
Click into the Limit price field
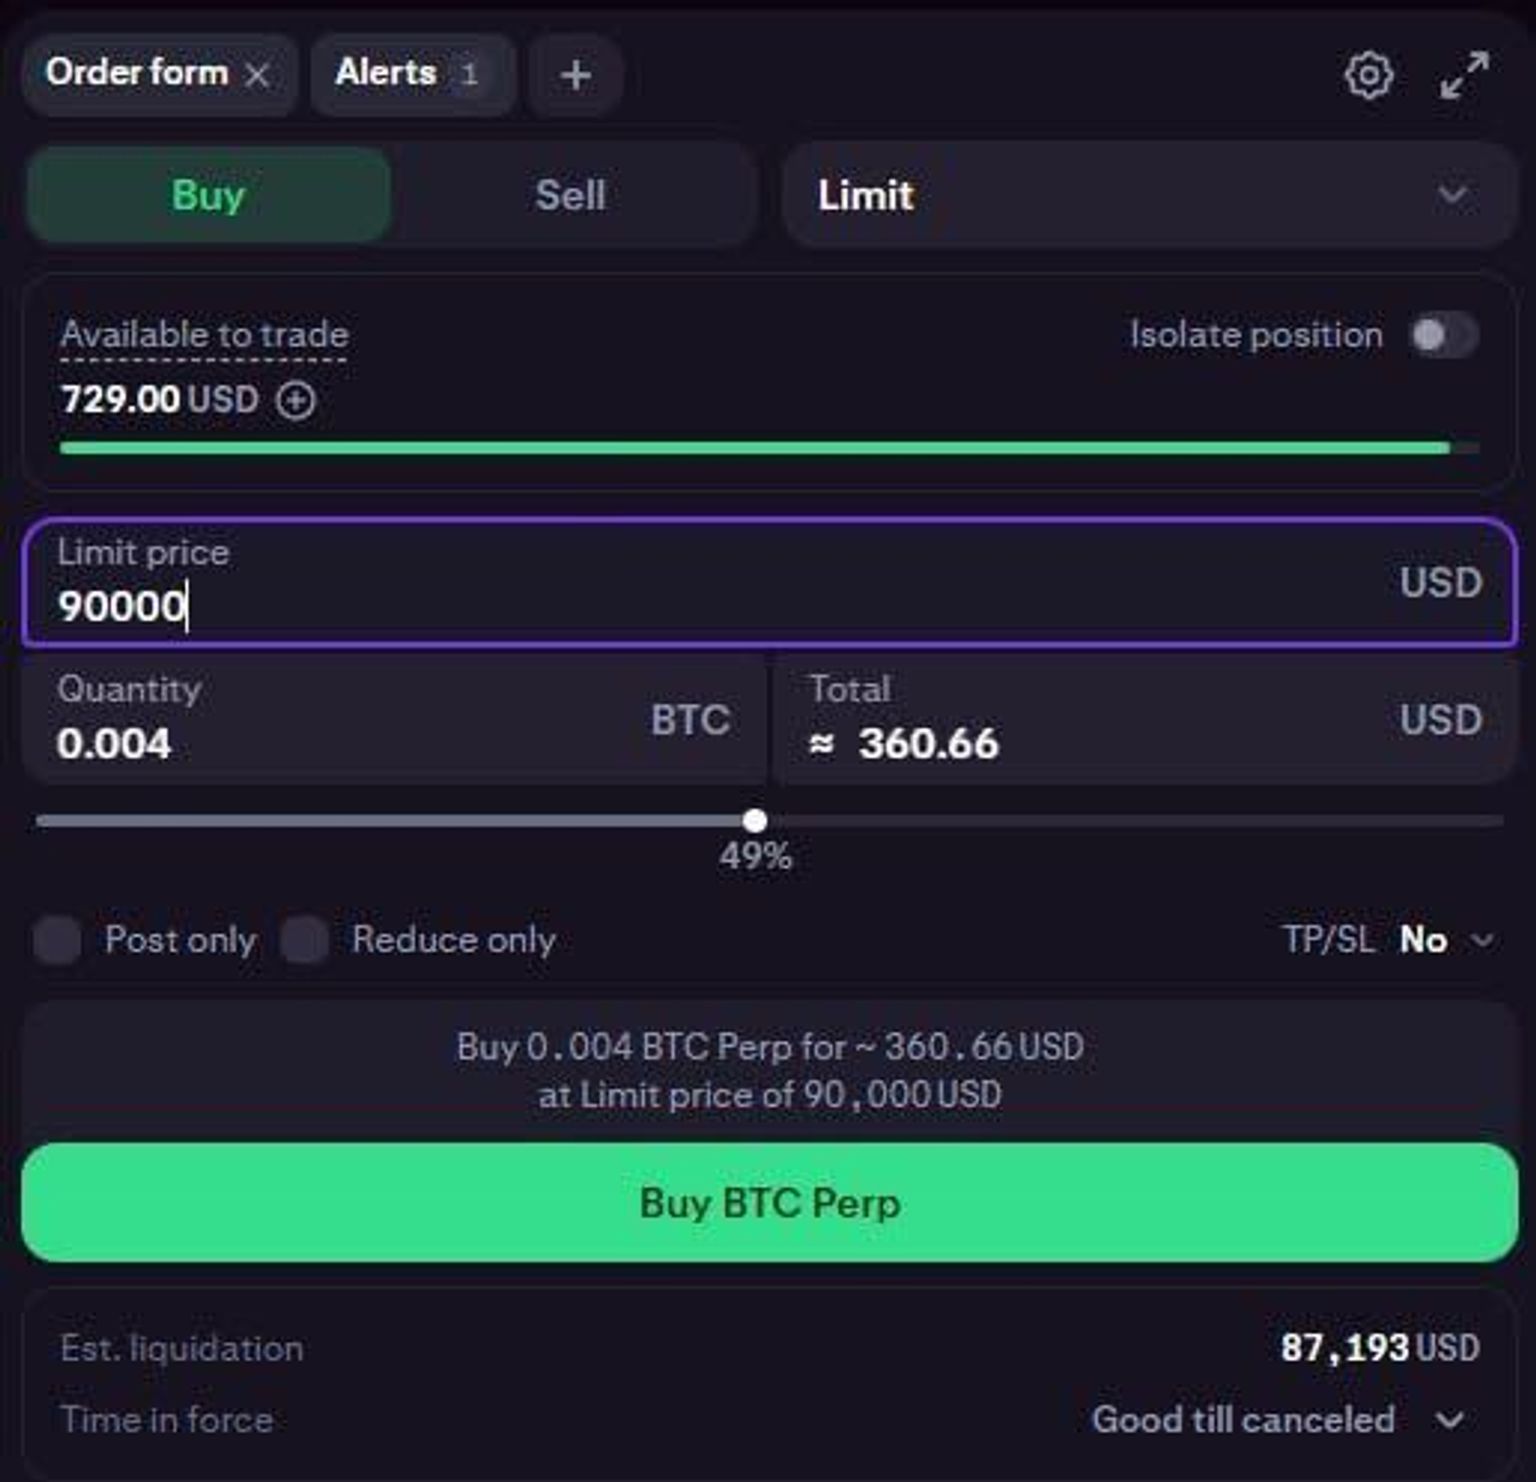click(769, 583)
